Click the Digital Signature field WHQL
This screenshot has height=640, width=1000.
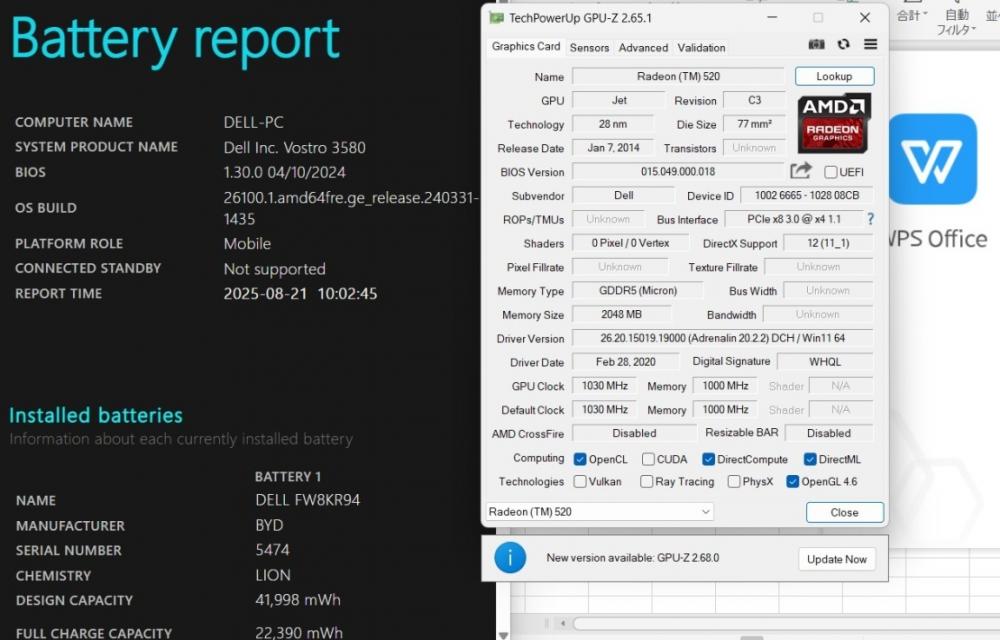click(x=825, y=362)
